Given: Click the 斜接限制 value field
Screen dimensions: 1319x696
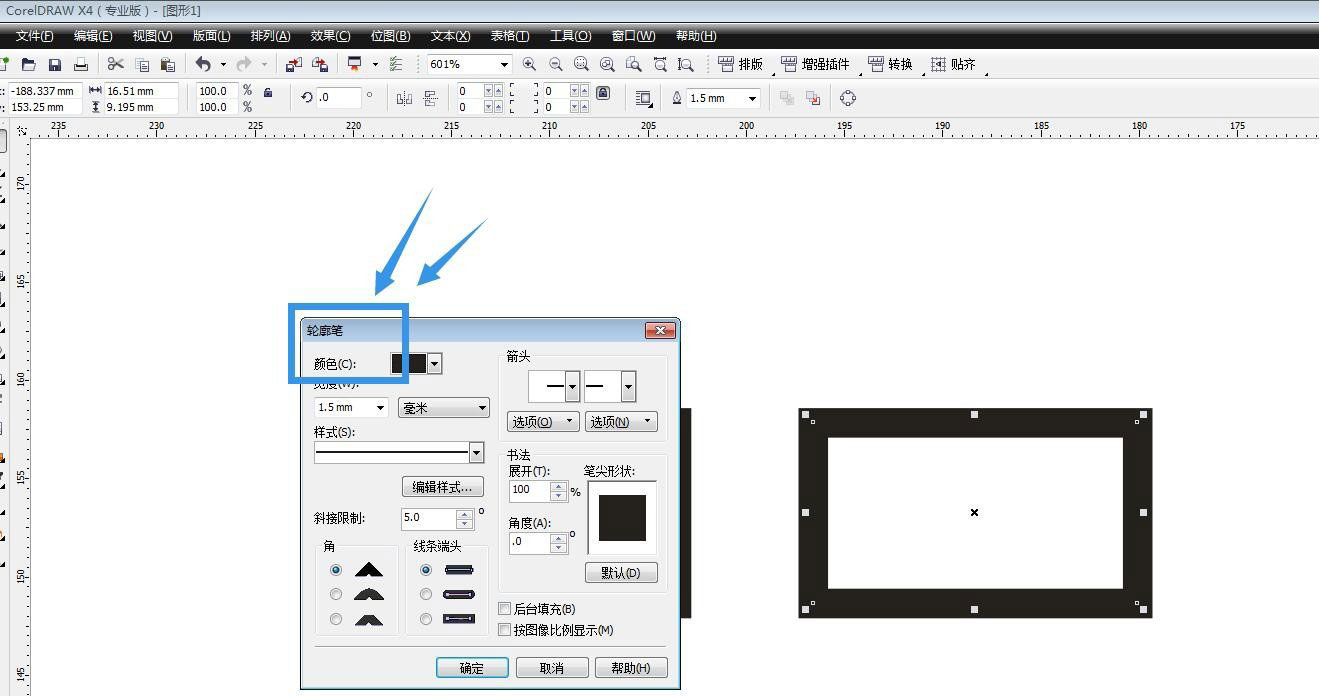Looking at the screenshot, I should click(428, 518).
